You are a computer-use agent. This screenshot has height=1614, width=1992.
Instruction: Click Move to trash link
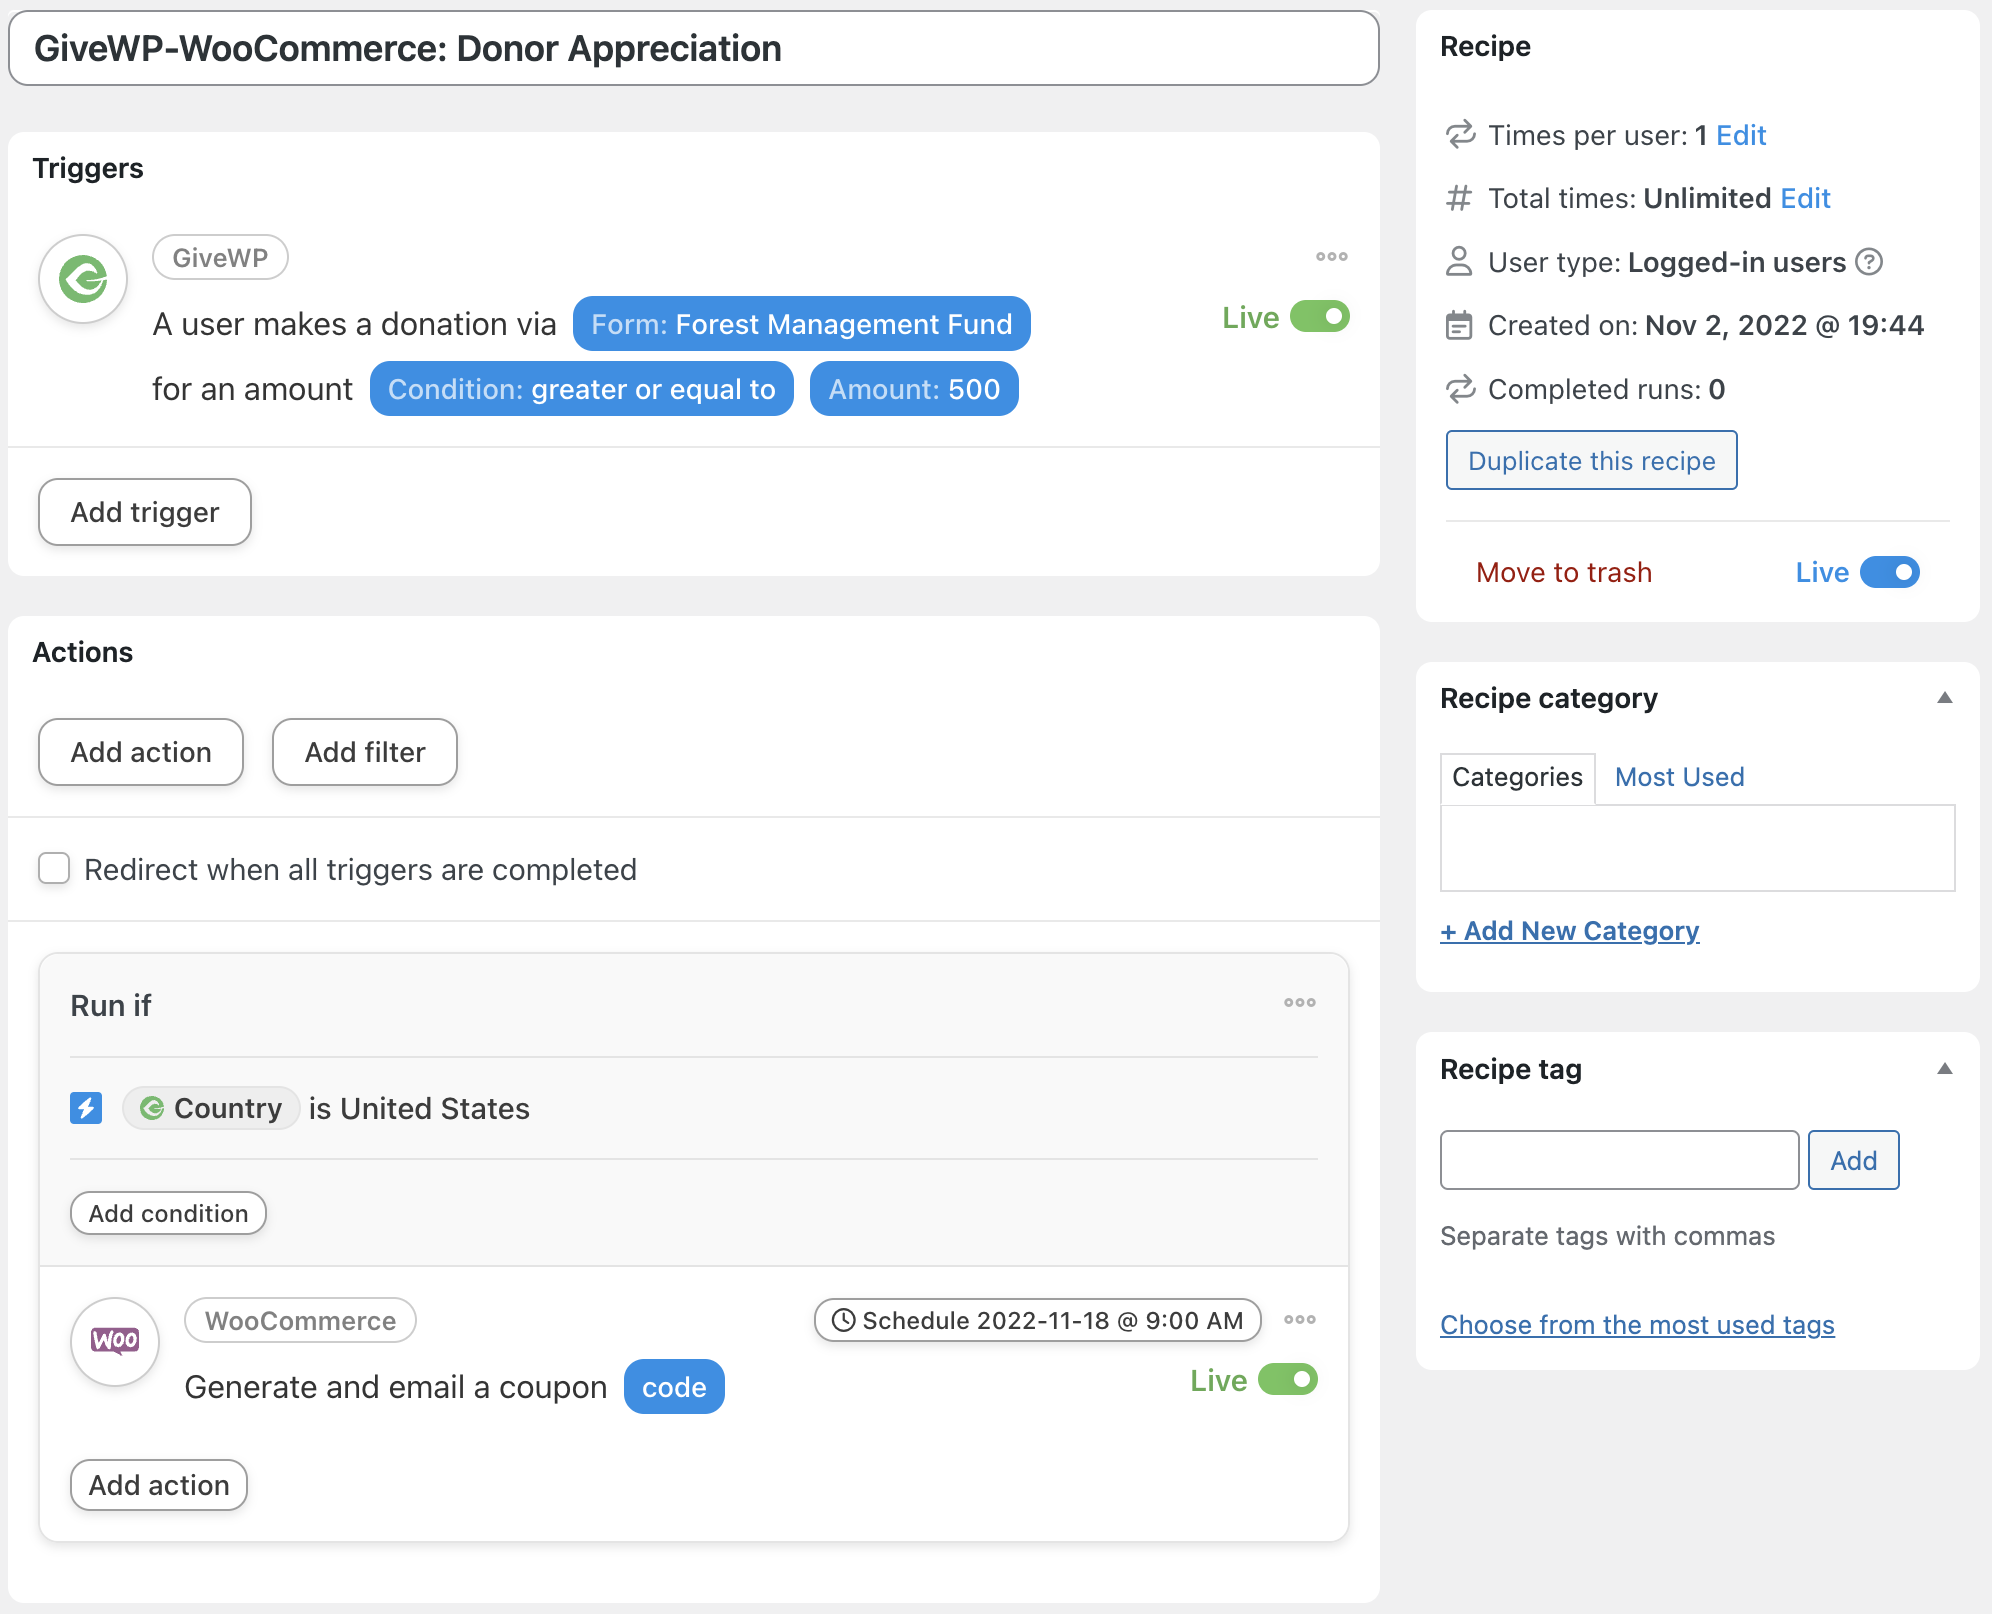(1564, 572)
